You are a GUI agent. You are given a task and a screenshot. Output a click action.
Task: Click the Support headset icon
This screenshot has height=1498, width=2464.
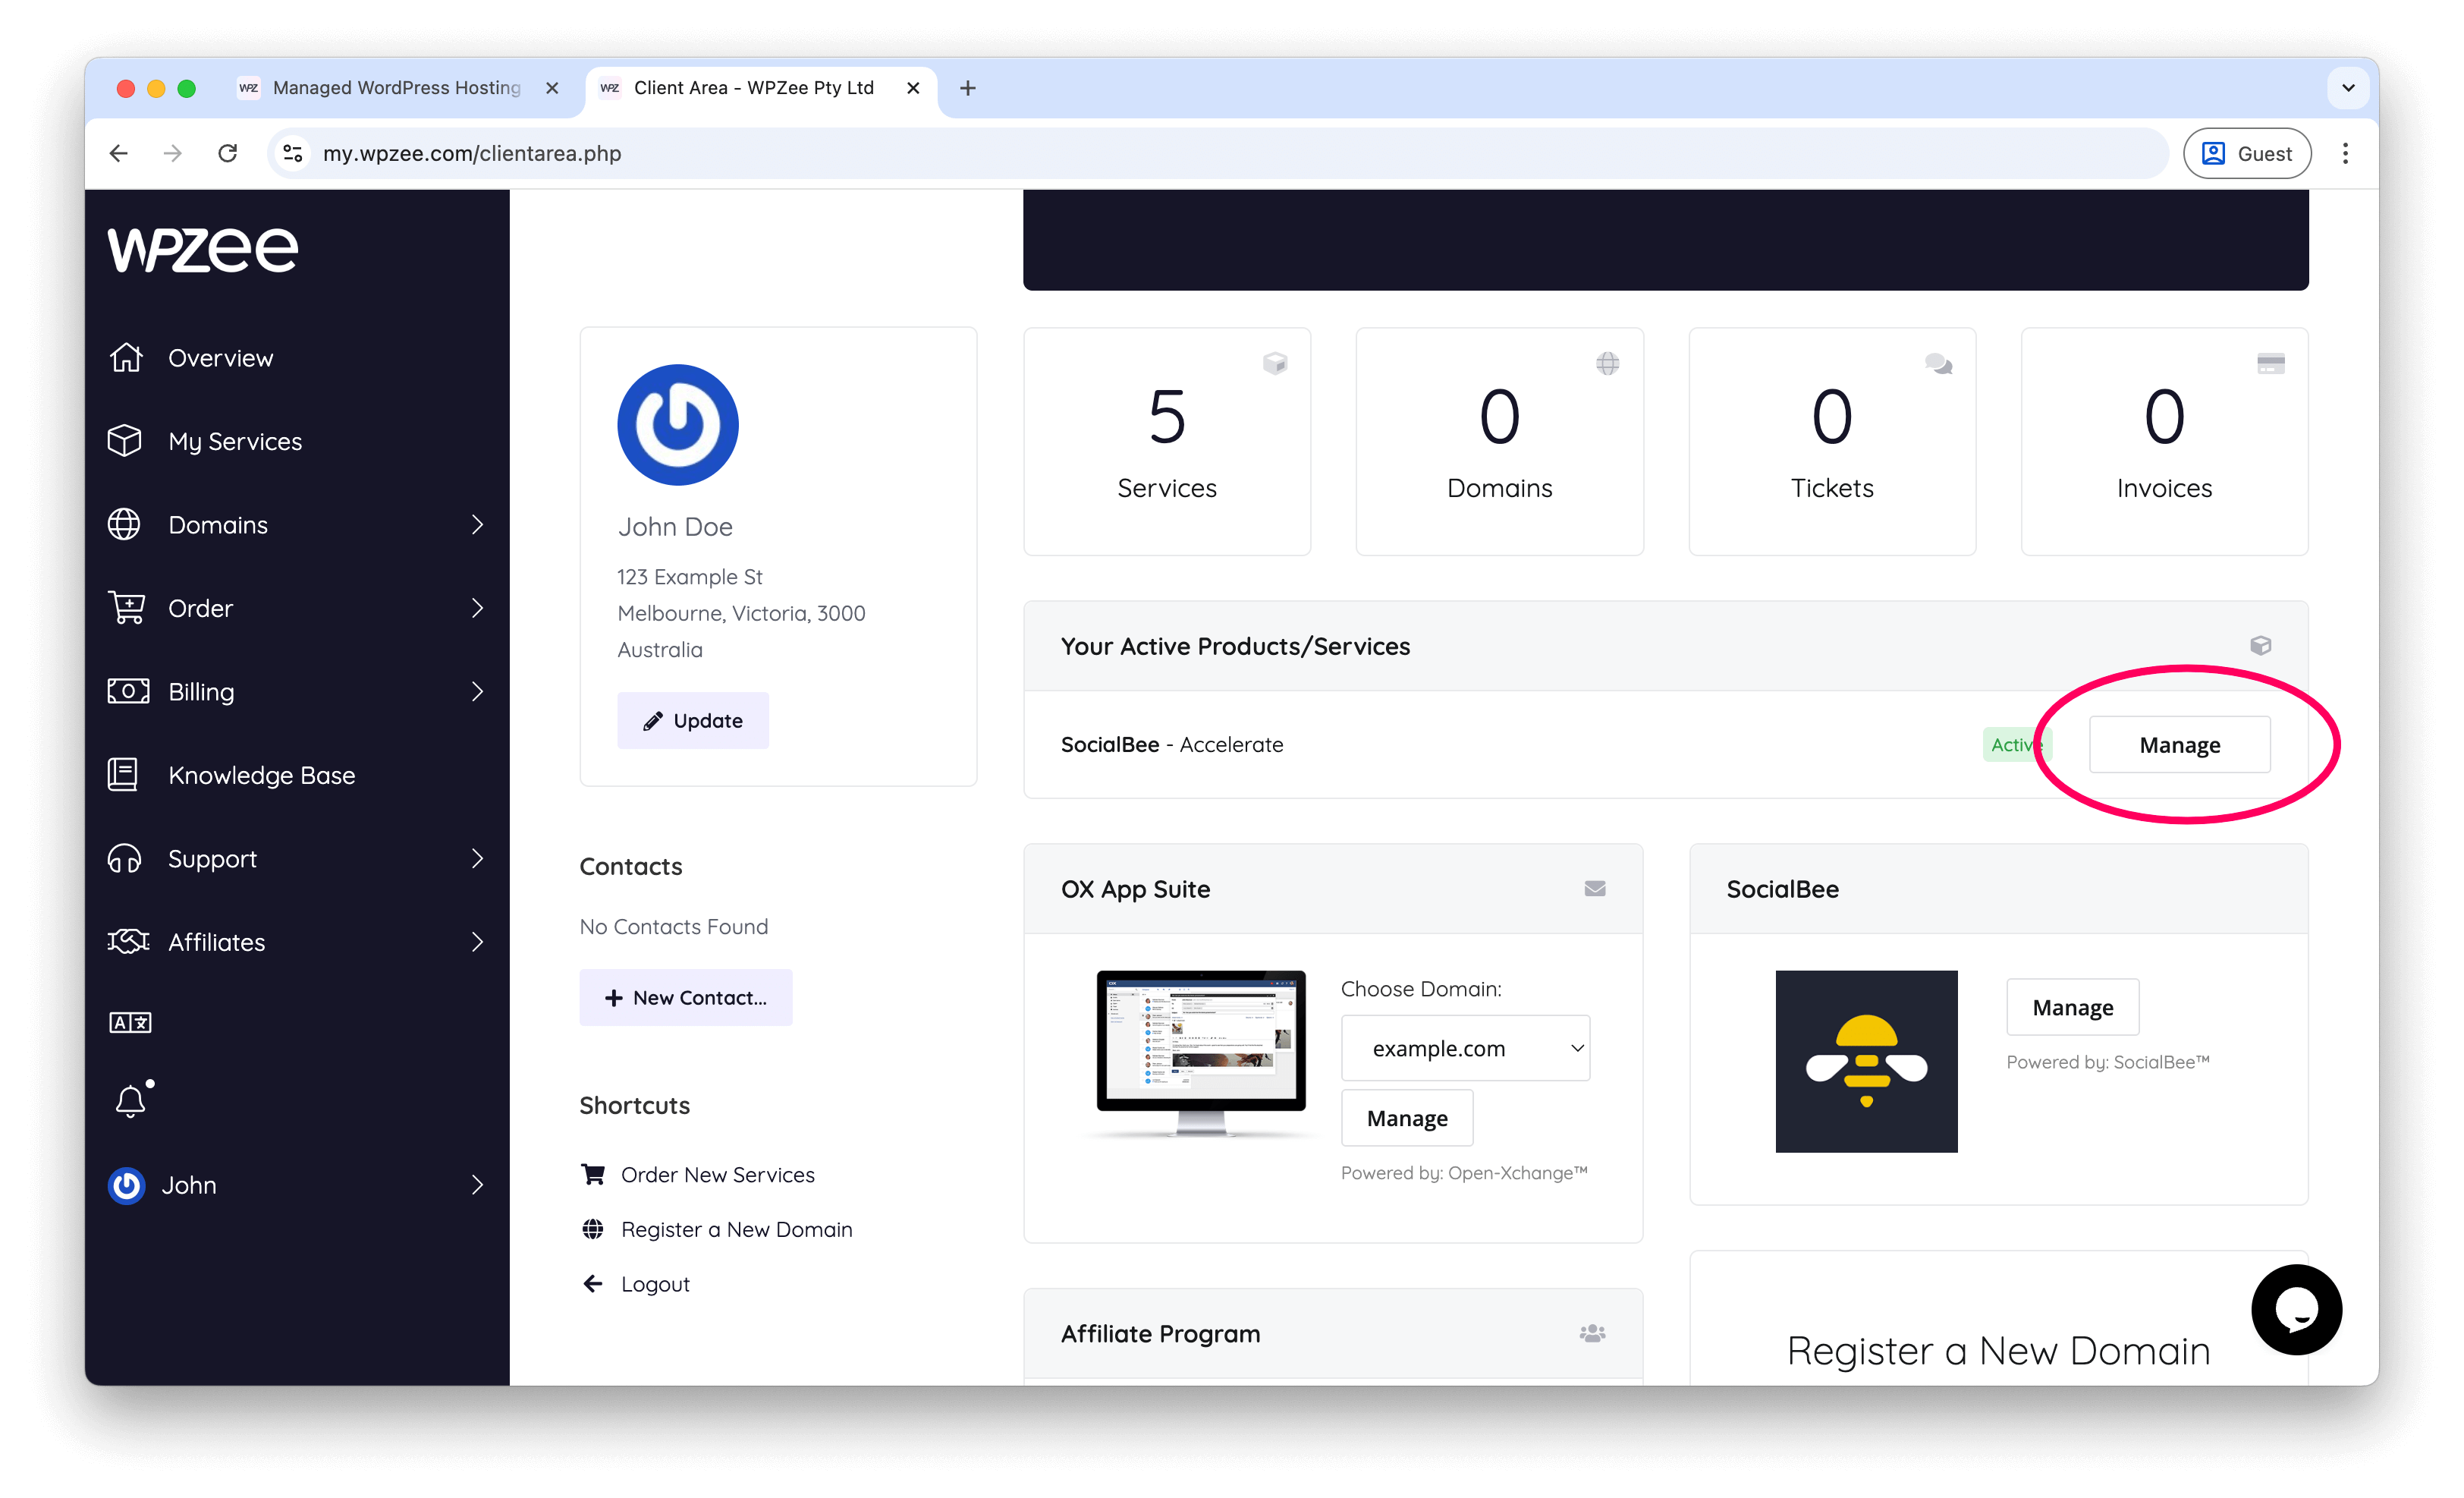pyautogui.click(x=125, y=859)
